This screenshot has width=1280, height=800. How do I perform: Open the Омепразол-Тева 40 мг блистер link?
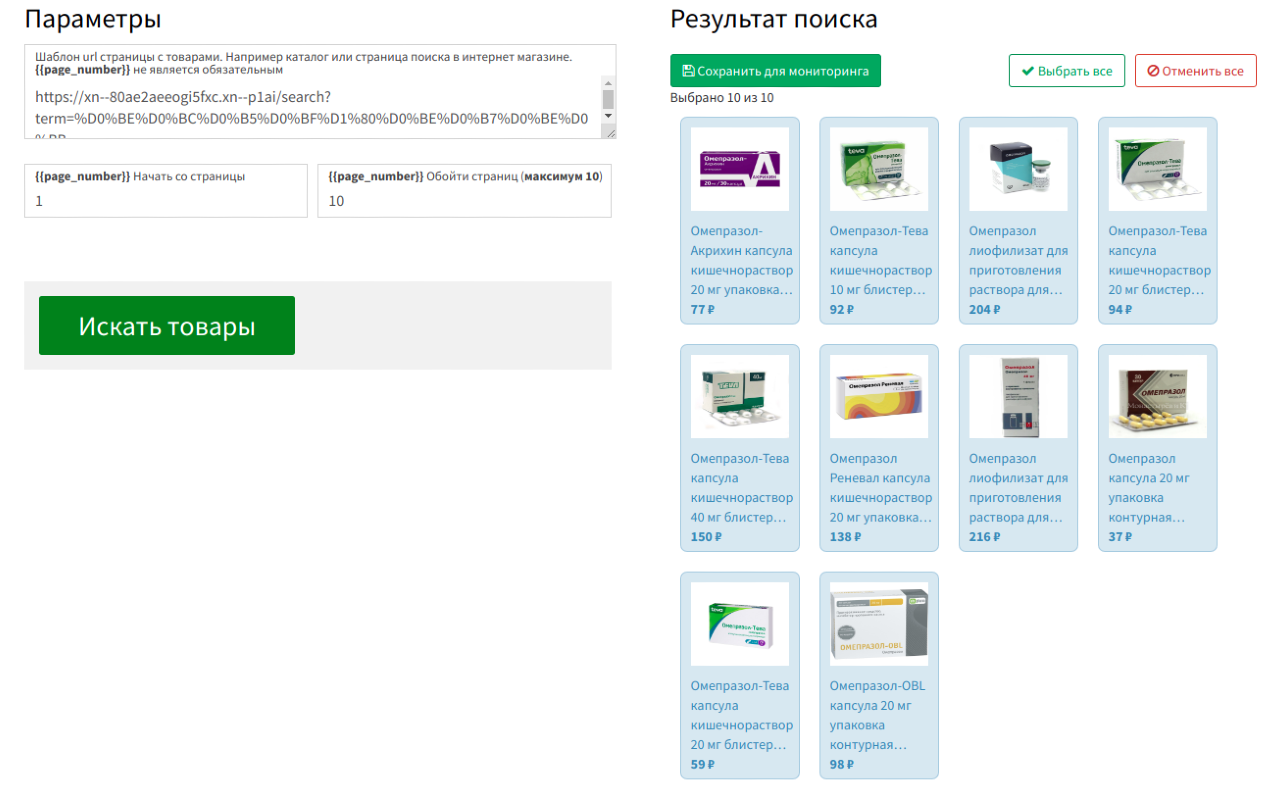pyautogui.click(x=741, y=488)
